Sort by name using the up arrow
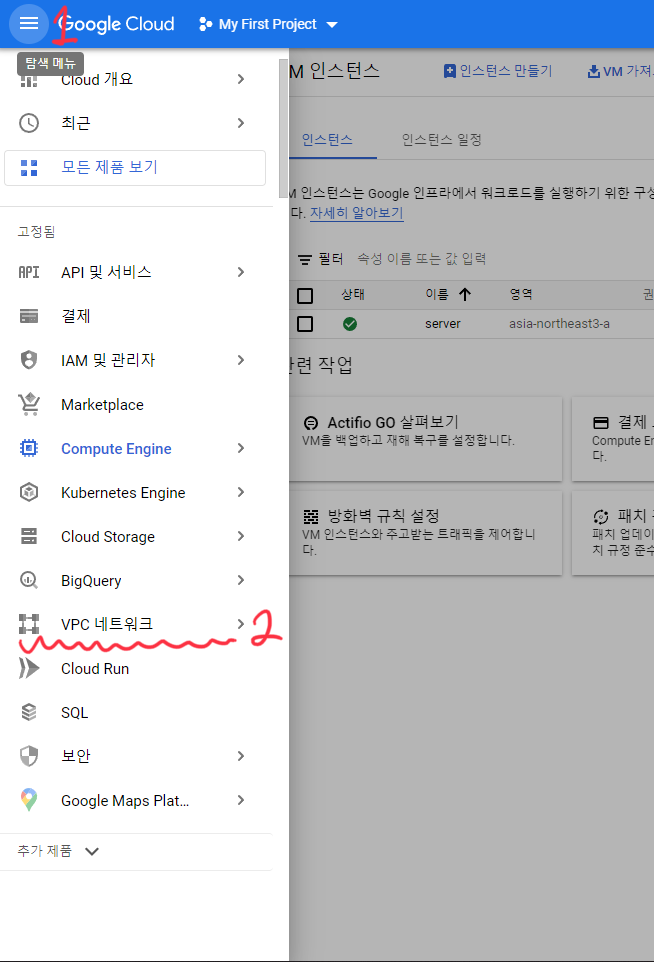The width and height of the screenshot is (654, 962). 465,294
